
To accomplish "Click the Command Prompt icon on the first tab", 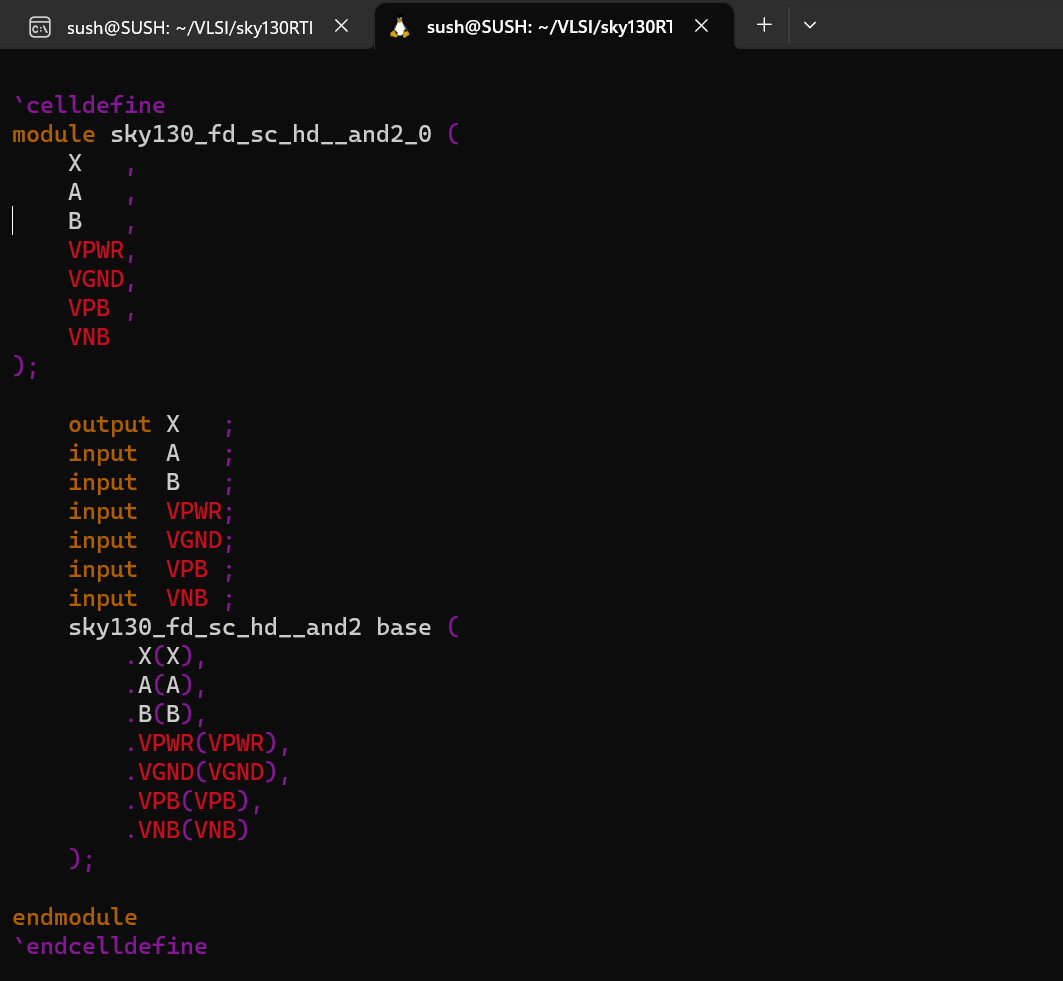I will point(40,25).
